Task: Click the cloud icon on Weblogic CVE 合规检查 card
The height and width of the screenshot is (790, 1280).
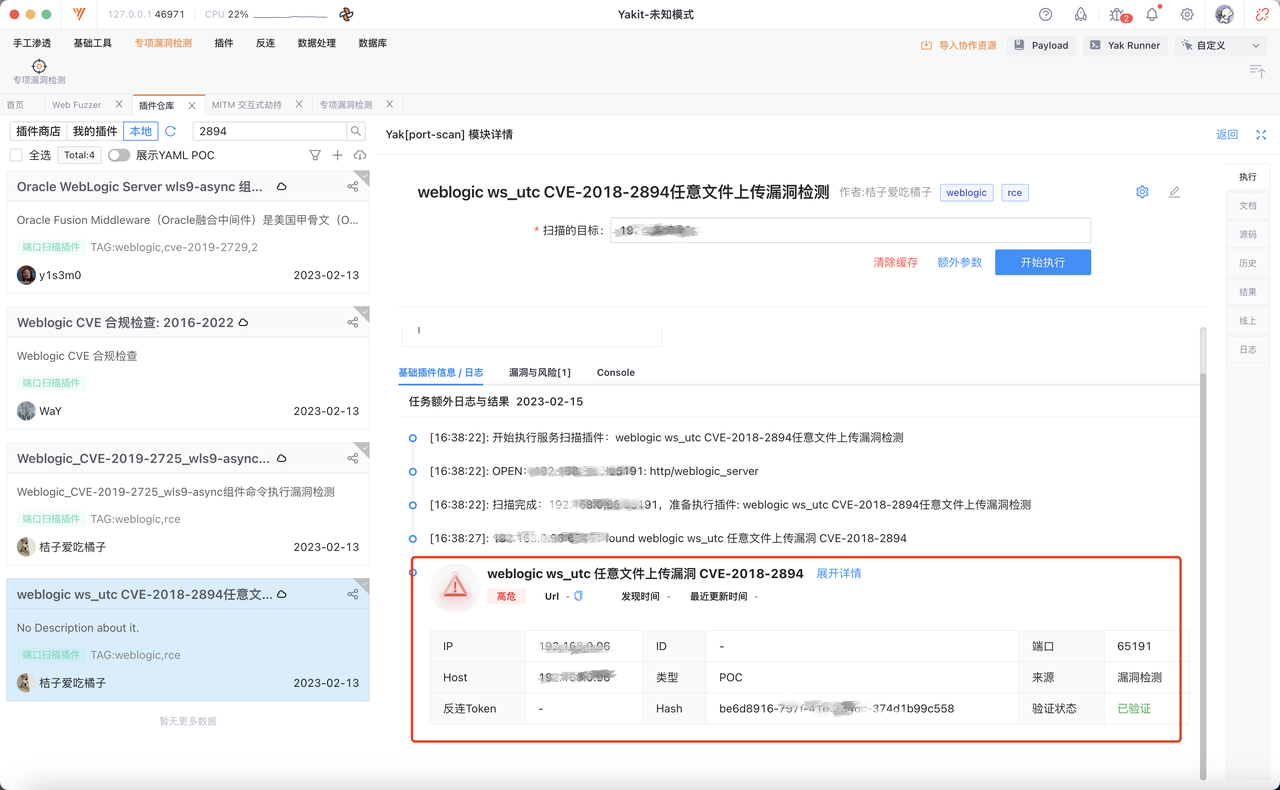Action: 243,323
